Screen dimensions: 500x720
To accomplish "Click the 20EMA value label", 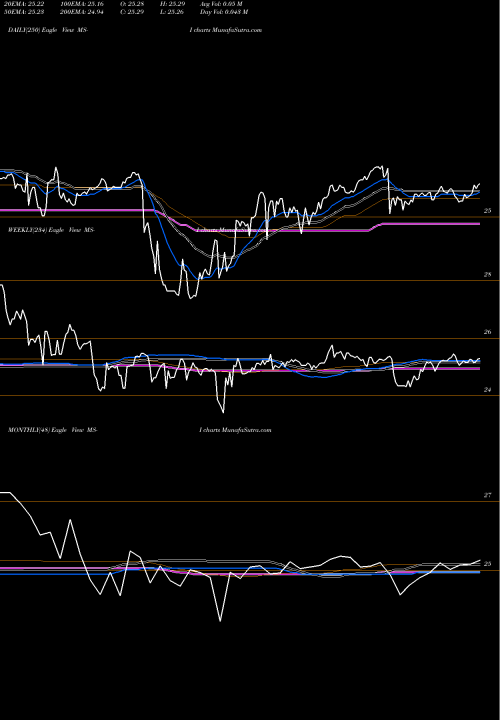I will tap(22, 4).
